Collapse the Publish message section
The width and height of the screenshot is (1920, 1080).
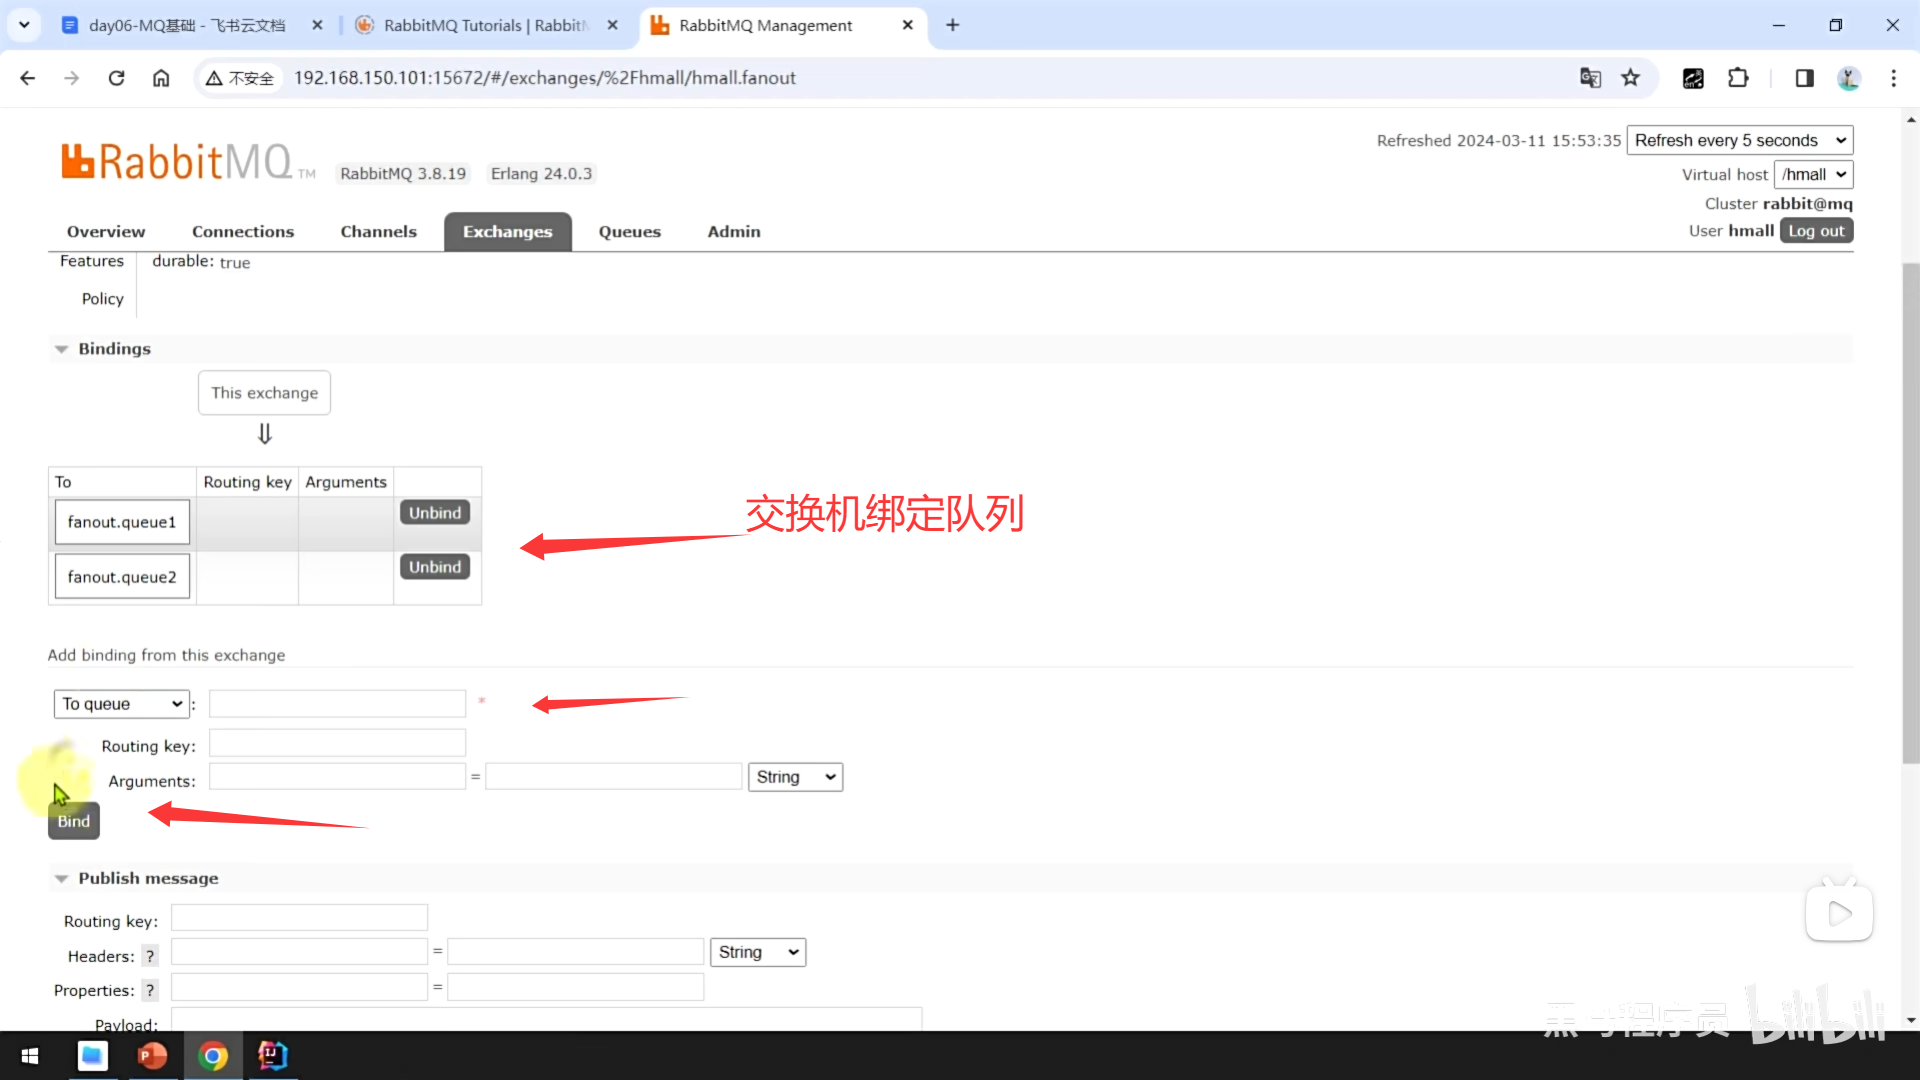point(147,878)
